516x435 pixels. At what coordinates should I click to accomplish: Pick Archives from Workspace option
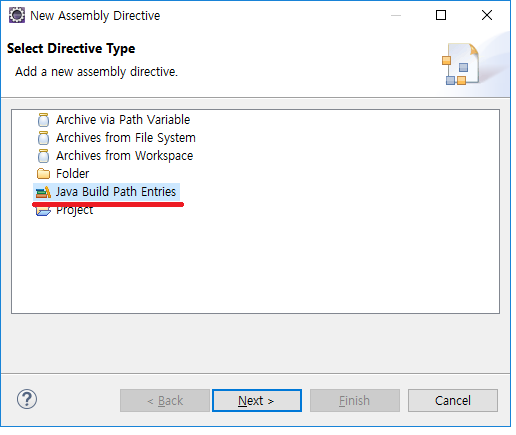(124, 156)
